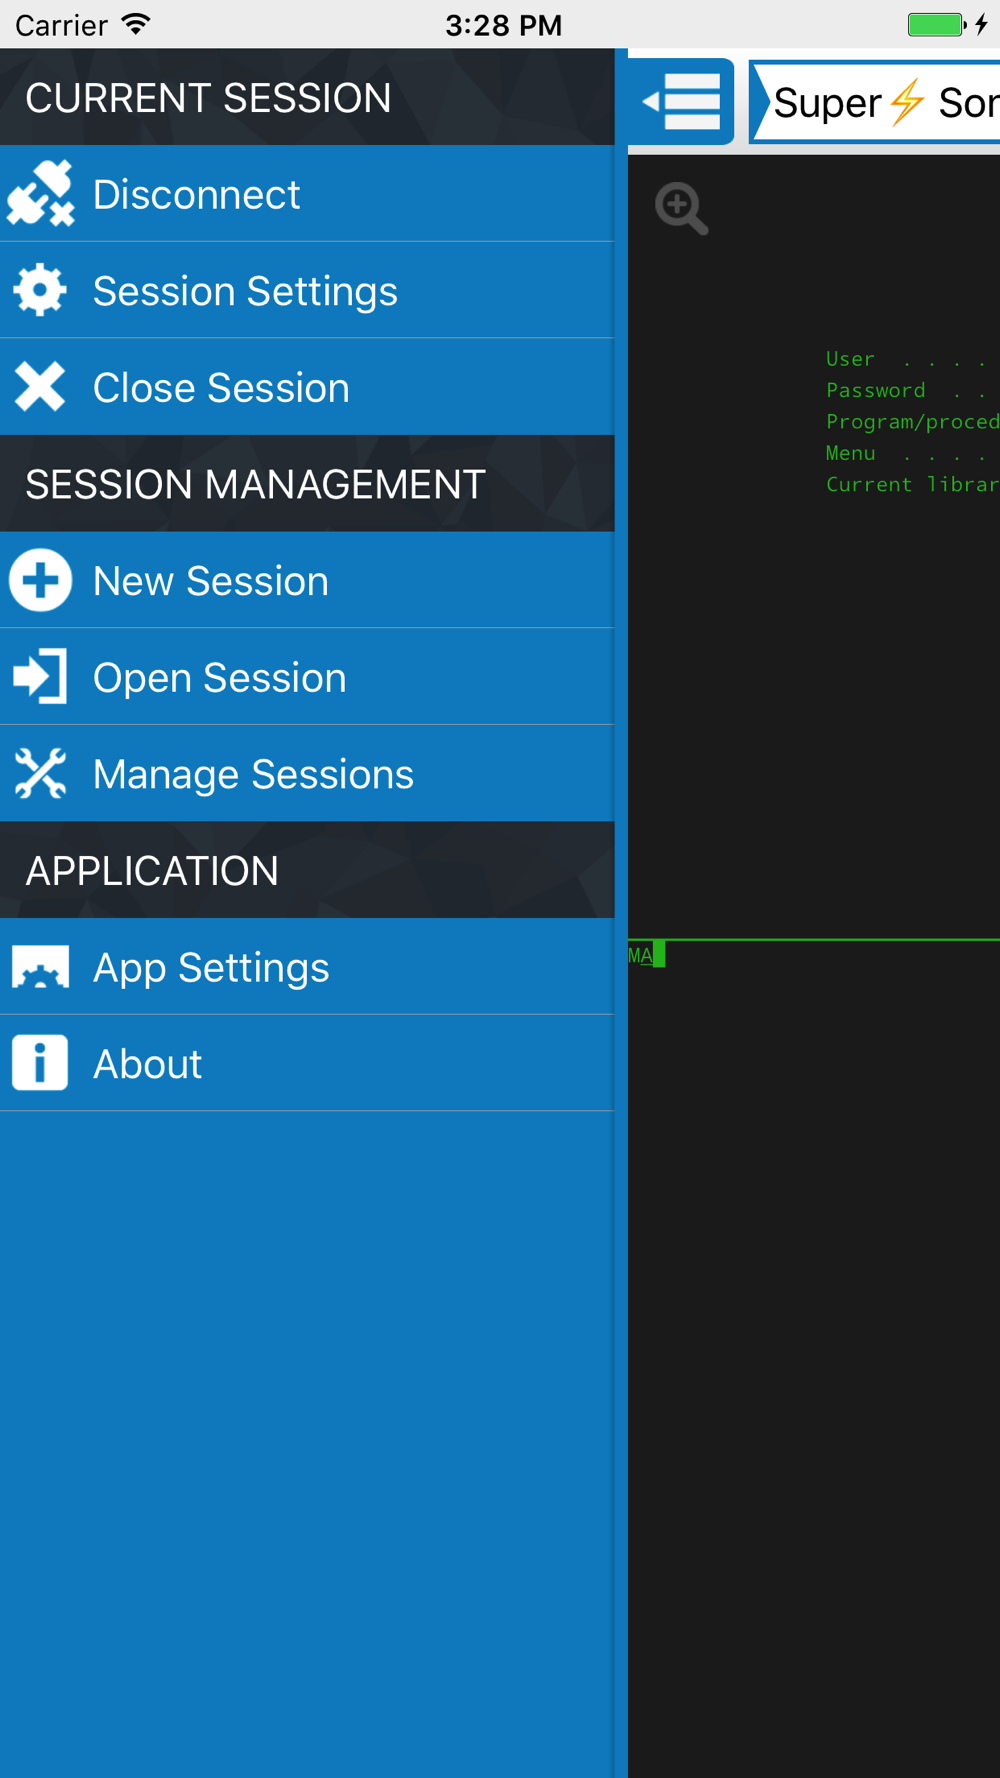The image size is (1000, 1778).
Task: Open Session Settings from the menu
Action: pos(307,290)
